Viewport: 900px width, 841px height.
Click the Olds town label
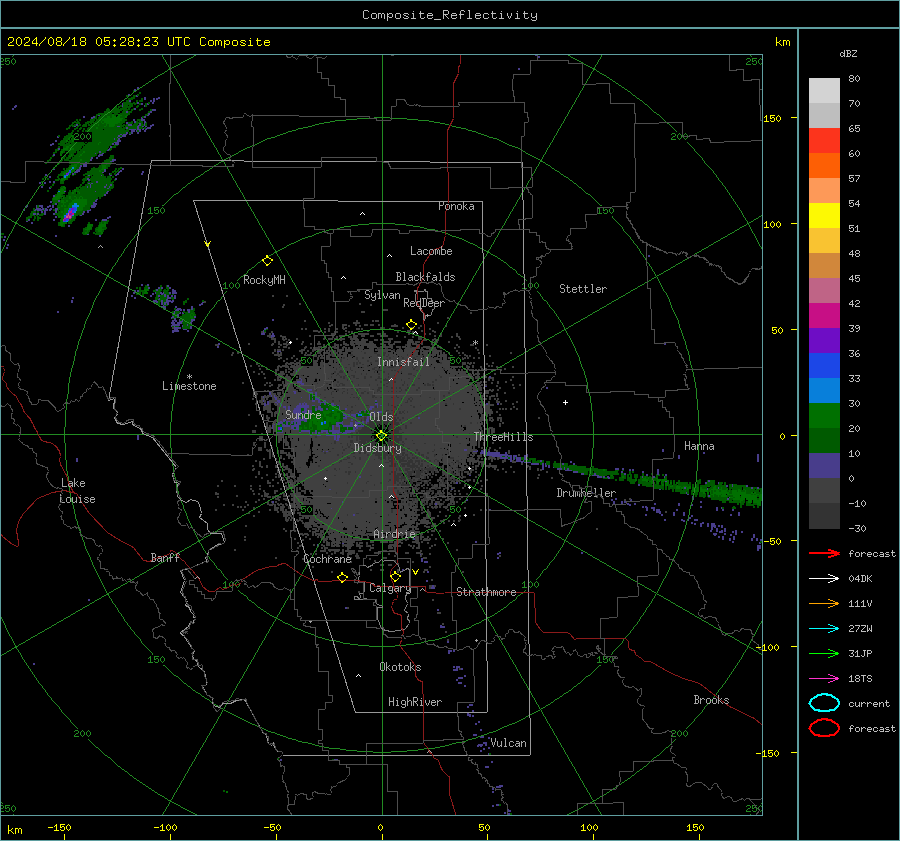381,417
